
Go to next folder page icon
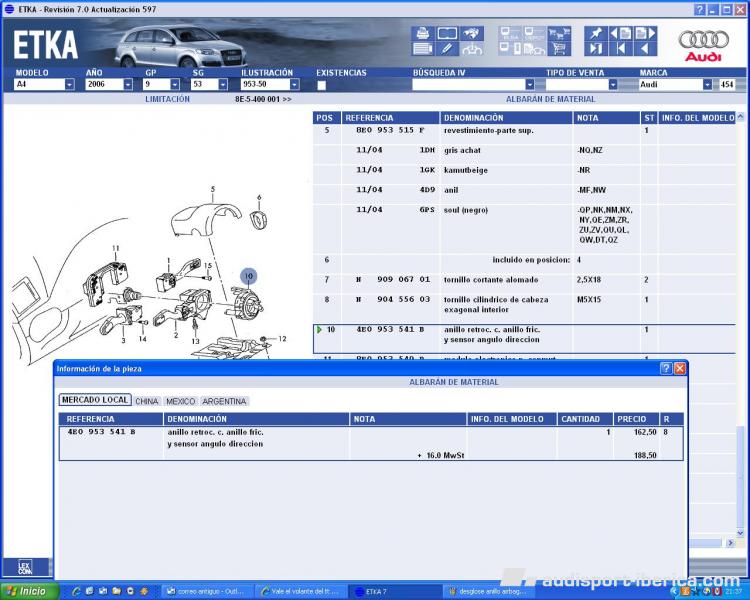click(x=645, y=33)
